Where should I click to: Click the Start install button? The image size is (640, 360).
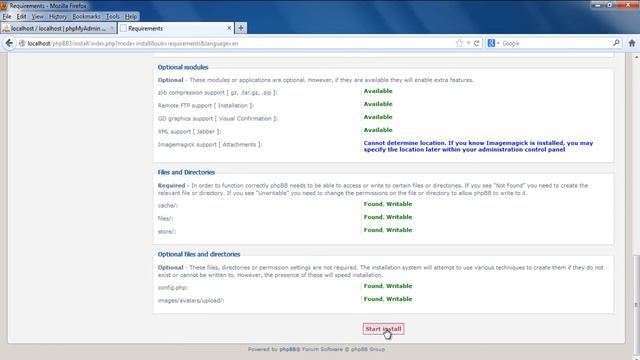point(383,329)
